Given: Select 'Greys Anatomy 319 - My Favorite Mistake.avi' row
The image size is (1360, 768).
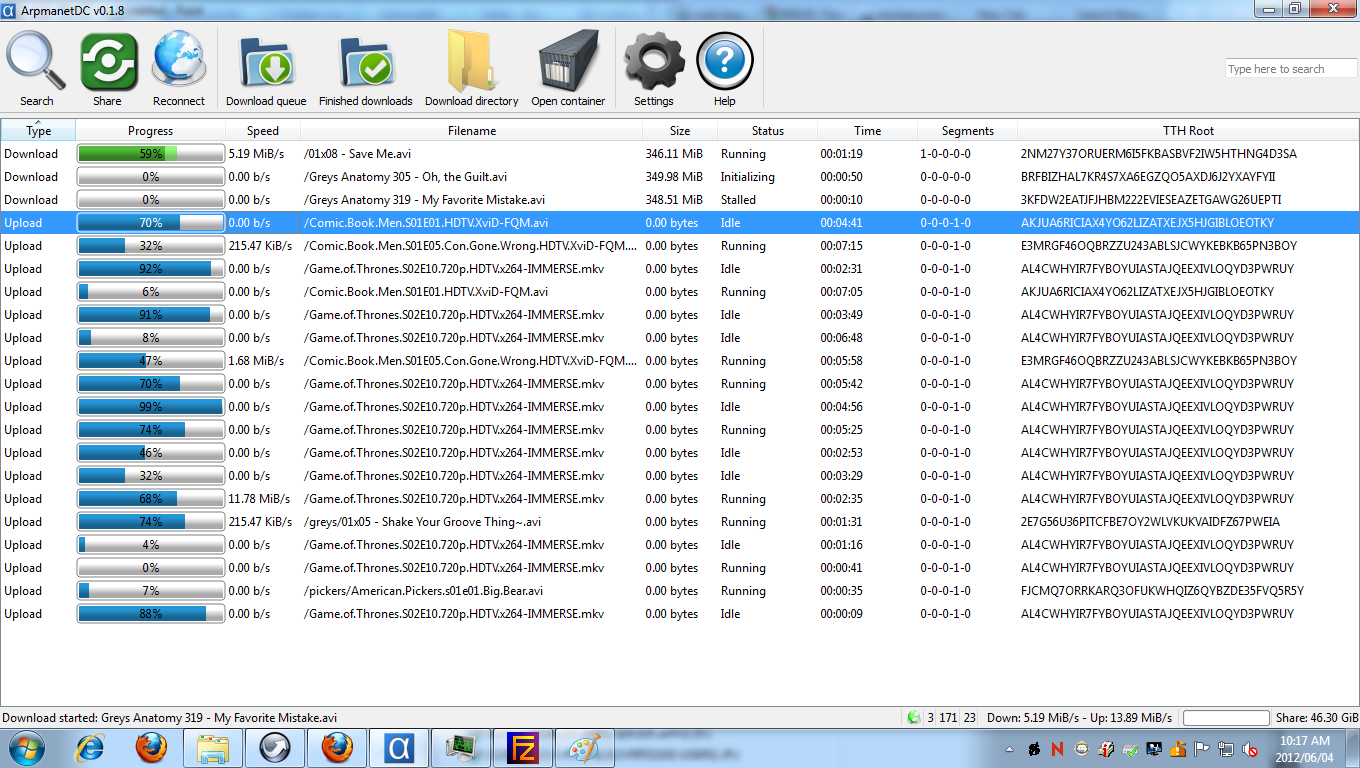Looking at the screenshot, I should pos(680,200).
